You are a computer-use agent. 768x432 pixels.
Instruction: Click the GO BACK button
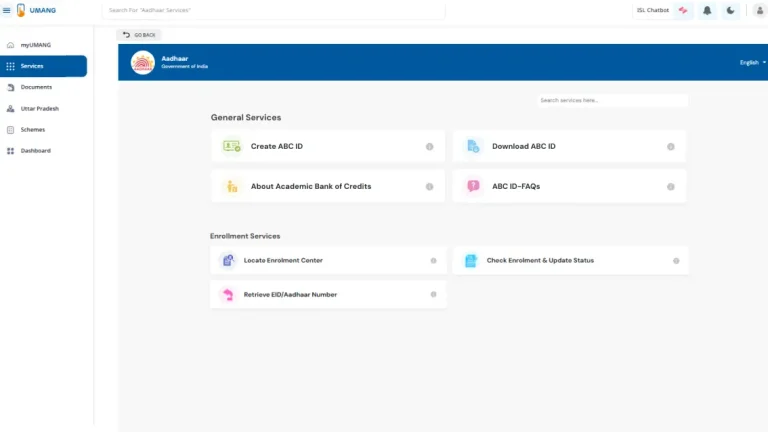click(139, 35)
